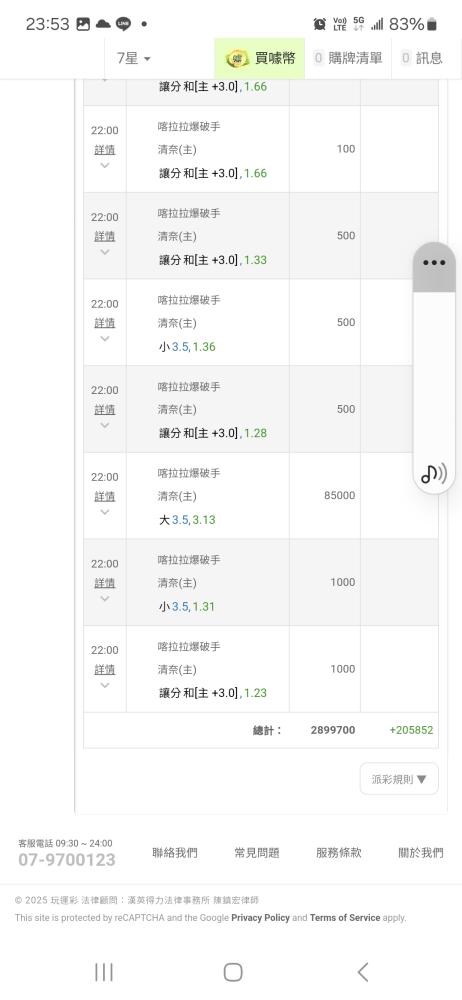Tap the gold coin icon beside 買噱幣
The image size is (462, 1000).
click(x=237, y=59)
